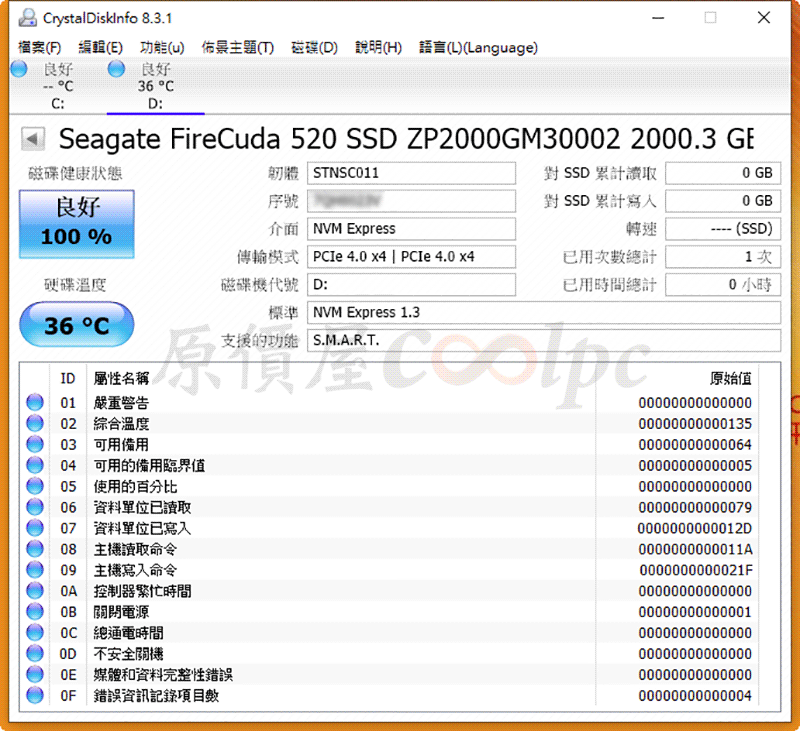
Task: Click status orb for attribute 0A 控制器繁忙時間
Action: pyautogui.click(x=35, y=591)
